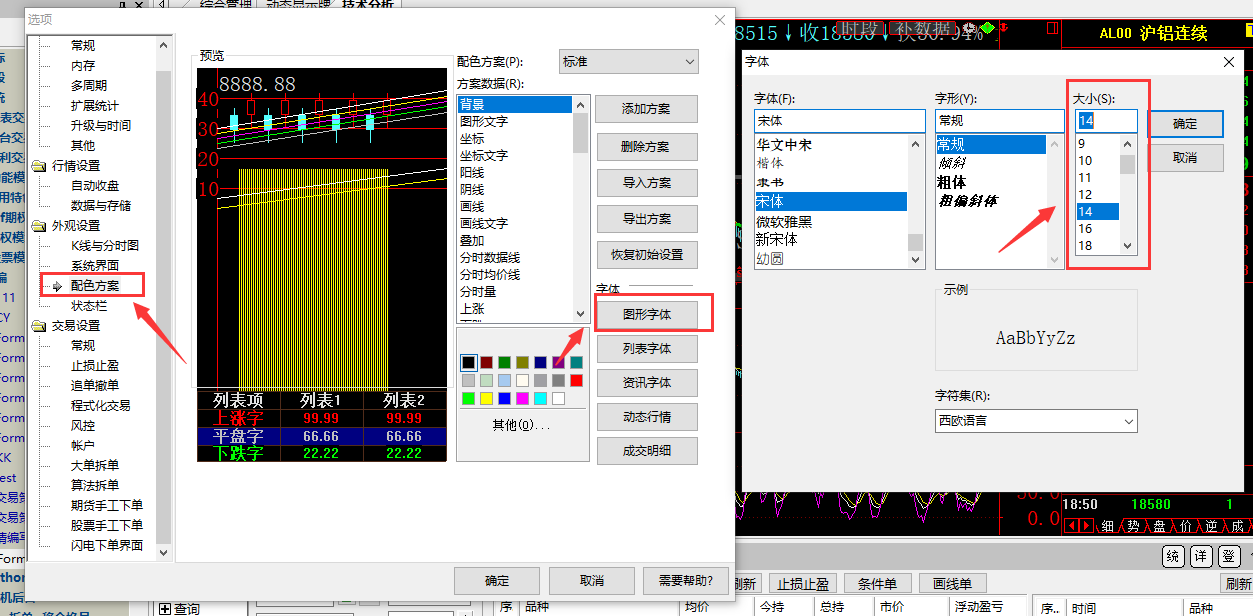1253x616 pixels.
Task: Click the 详 details icon button
Action: tap(1201, 557)
